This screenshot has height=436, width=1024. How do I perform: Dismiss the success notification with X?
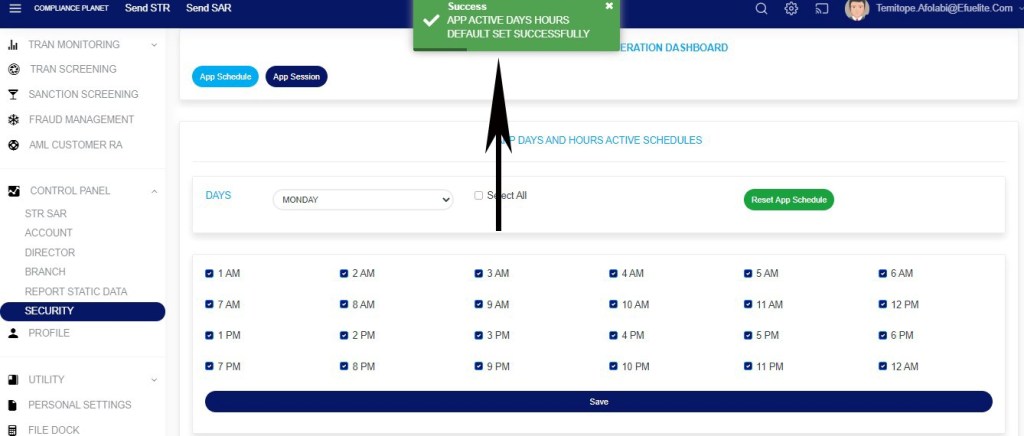pyautogui.click(x=609, y=6)
